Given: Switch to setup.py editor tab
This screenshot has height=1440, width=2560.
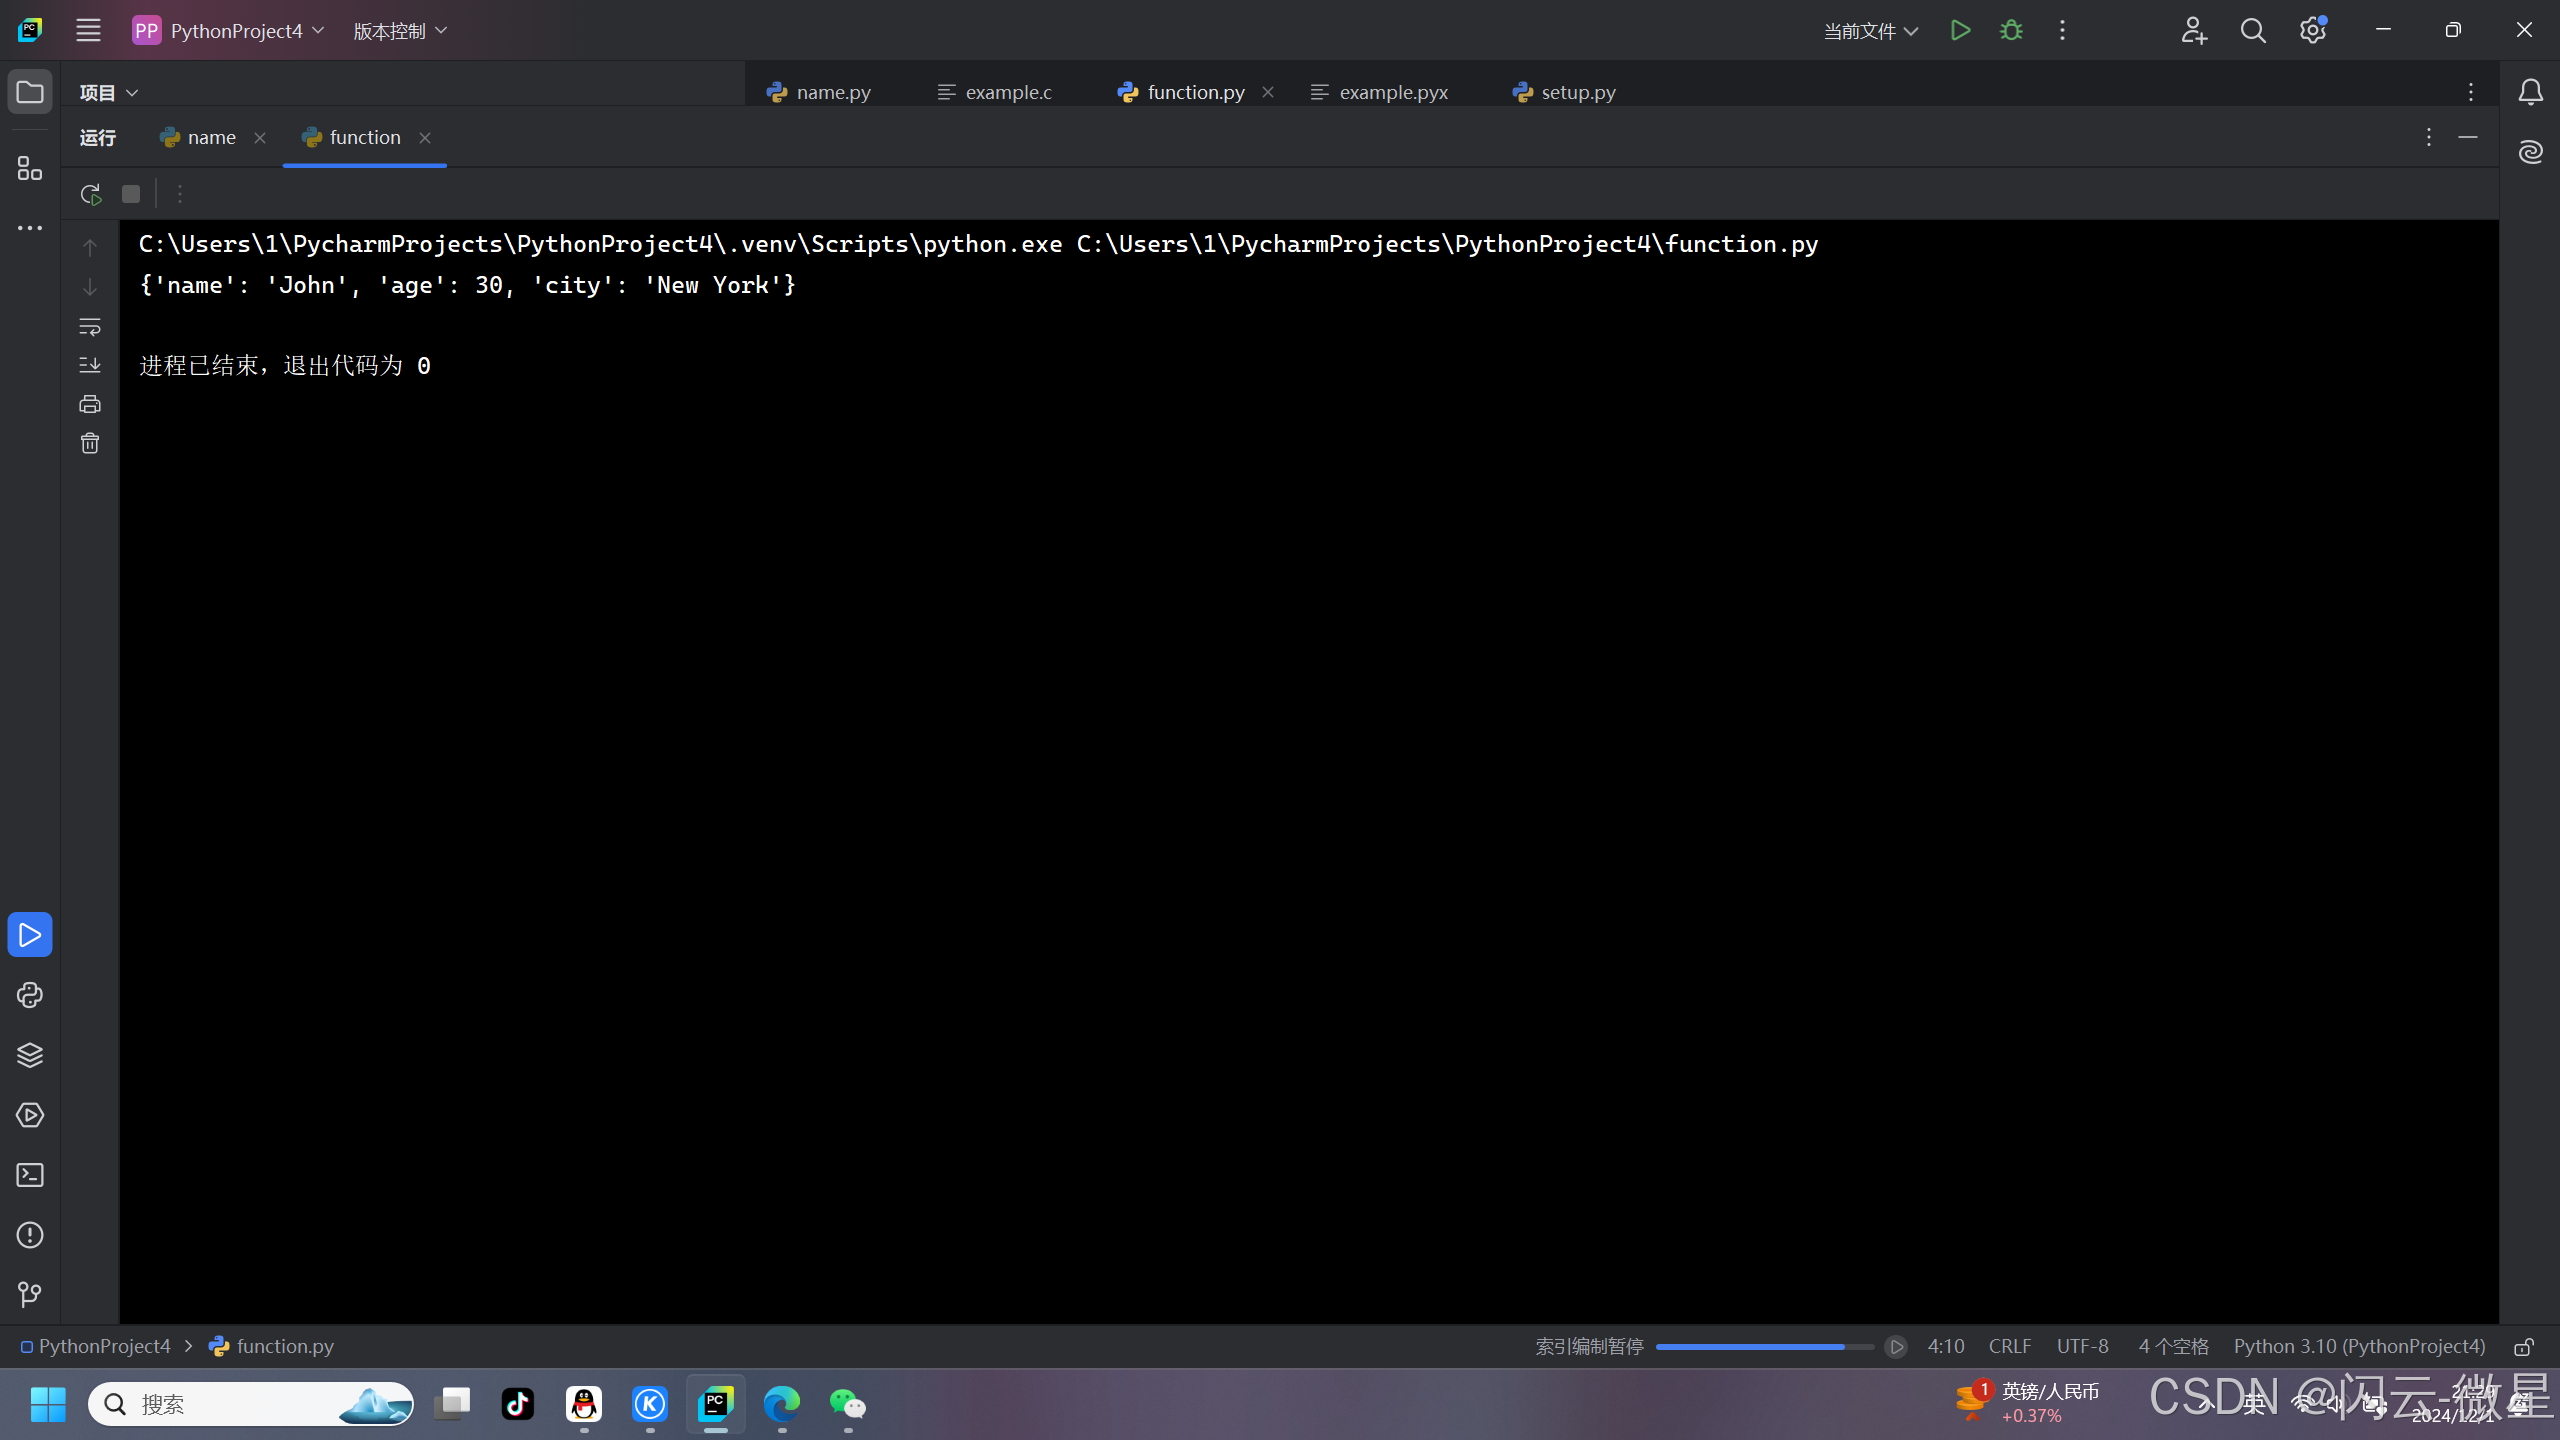Looking at the screenshot, I should (1564, 92).
